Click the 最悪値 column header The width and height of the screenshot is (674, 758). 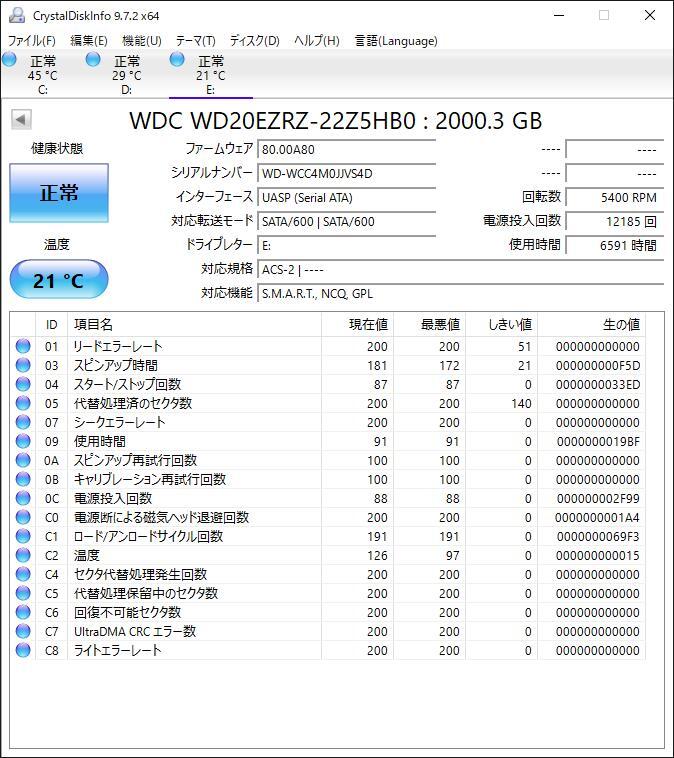click(x=429, y=324)
